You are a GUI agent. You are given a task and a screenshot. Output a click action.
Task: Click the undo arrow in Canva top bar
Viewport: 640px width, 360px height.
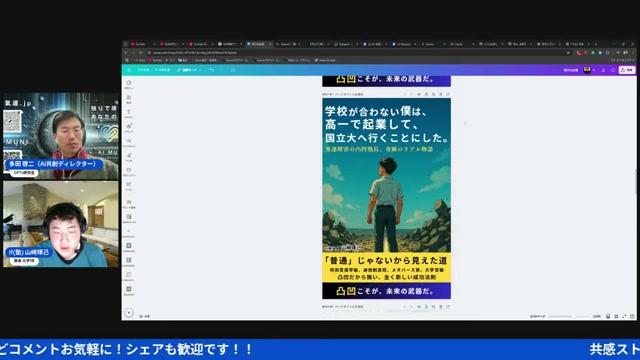pyautogui.click(x=212, y=70)
